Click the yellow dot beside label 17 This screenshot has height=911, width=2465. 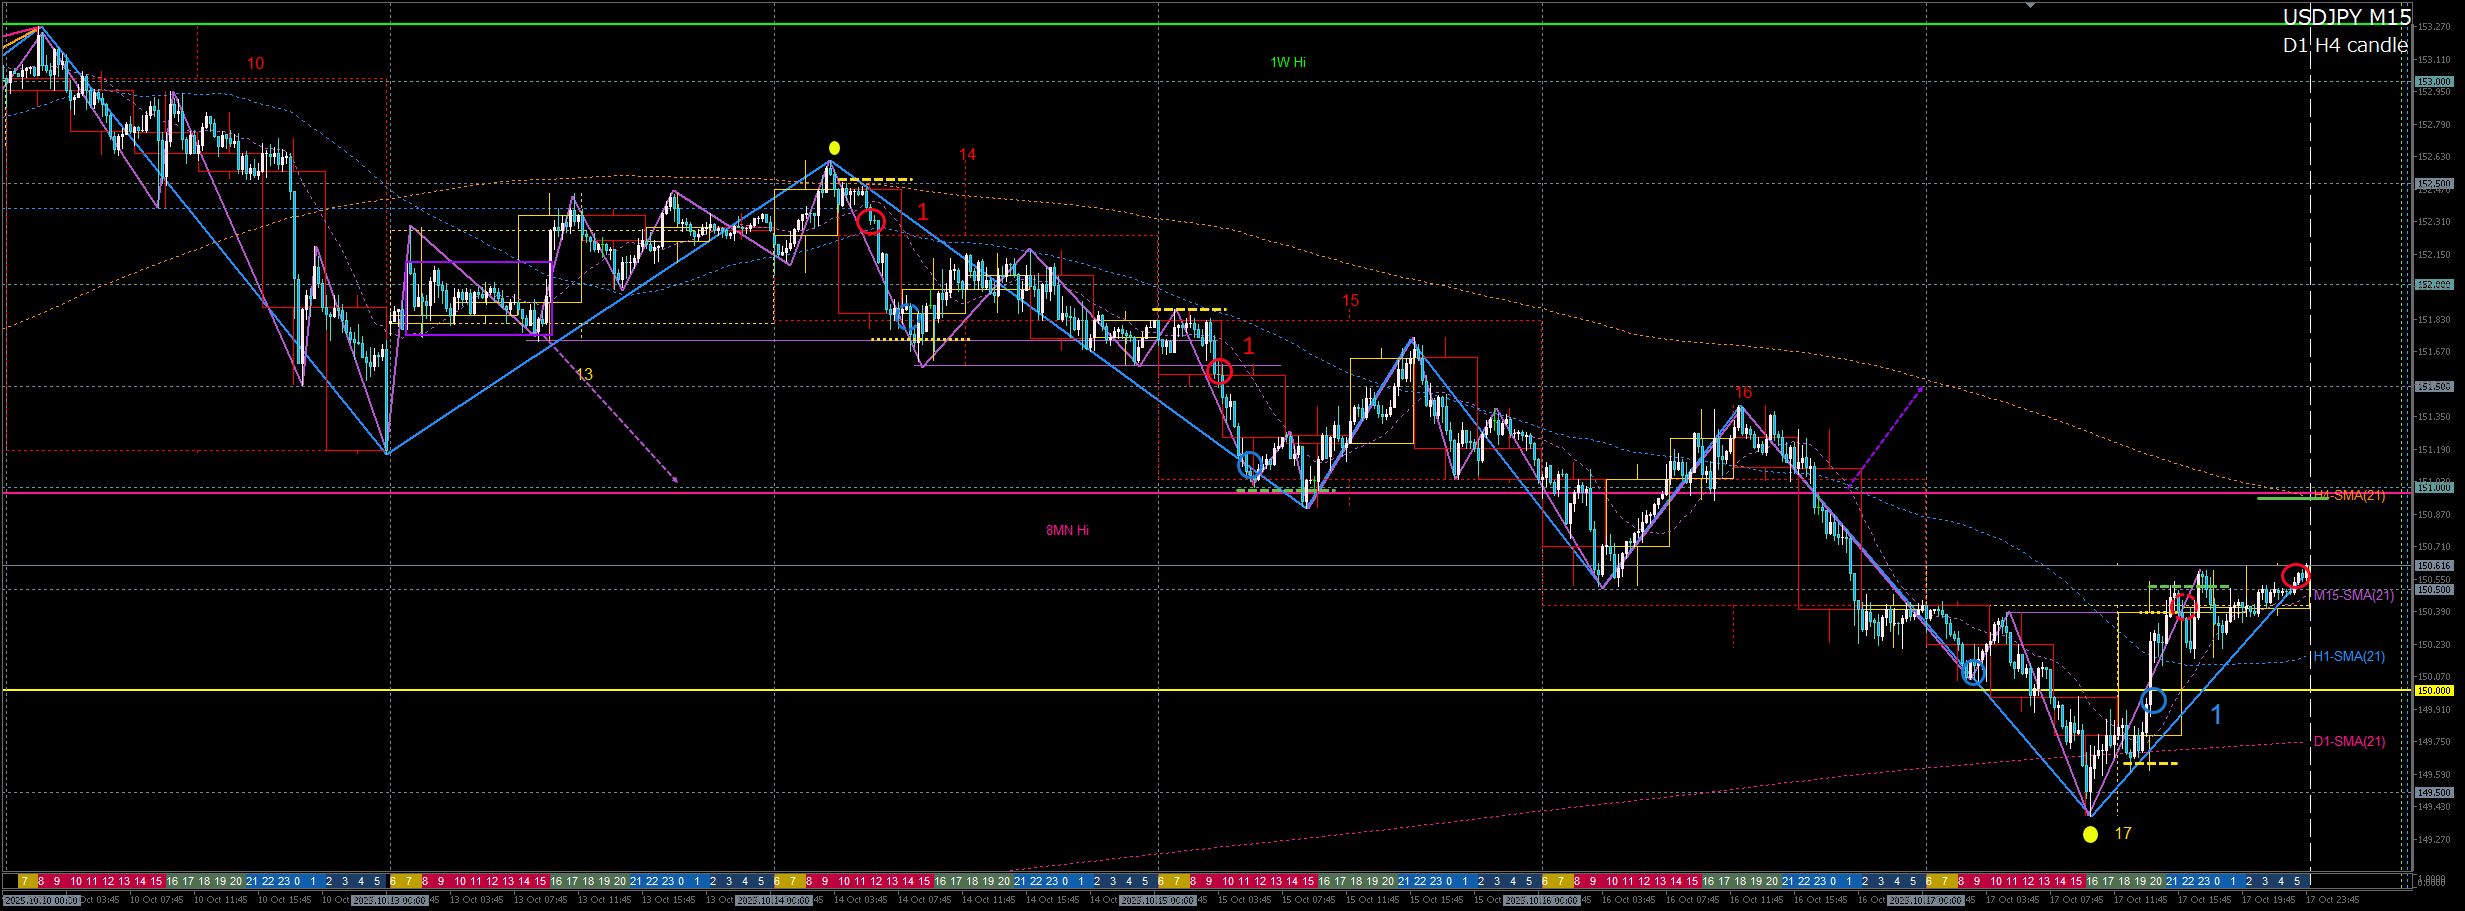pyautogui.click(x=2090, y=834)
